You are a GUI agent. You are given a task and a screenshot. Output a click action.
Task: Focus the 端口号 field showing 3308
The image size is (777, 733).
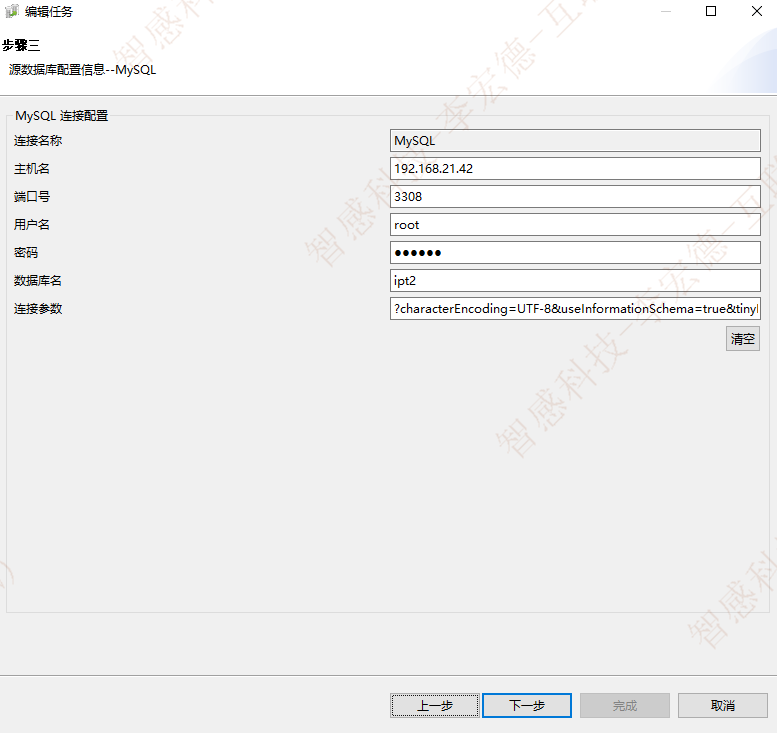(575, 197)
